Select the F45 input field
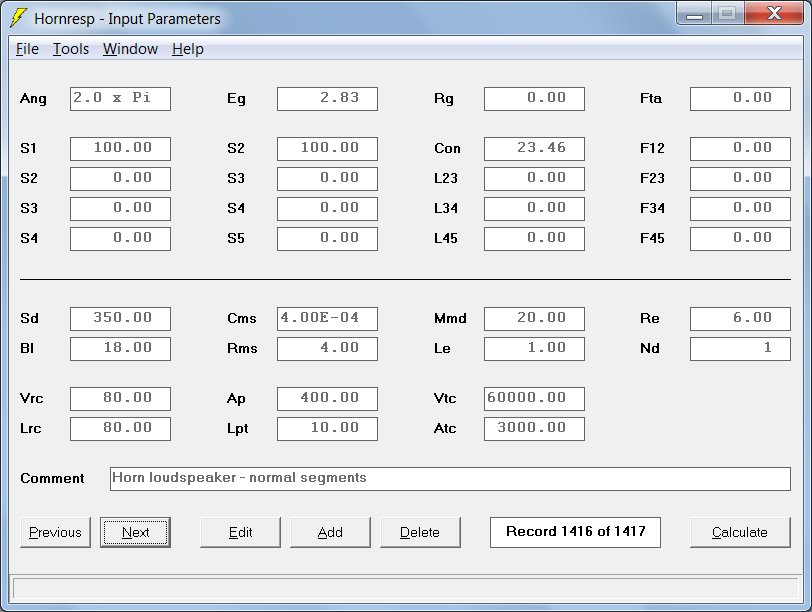 (741, 239)
